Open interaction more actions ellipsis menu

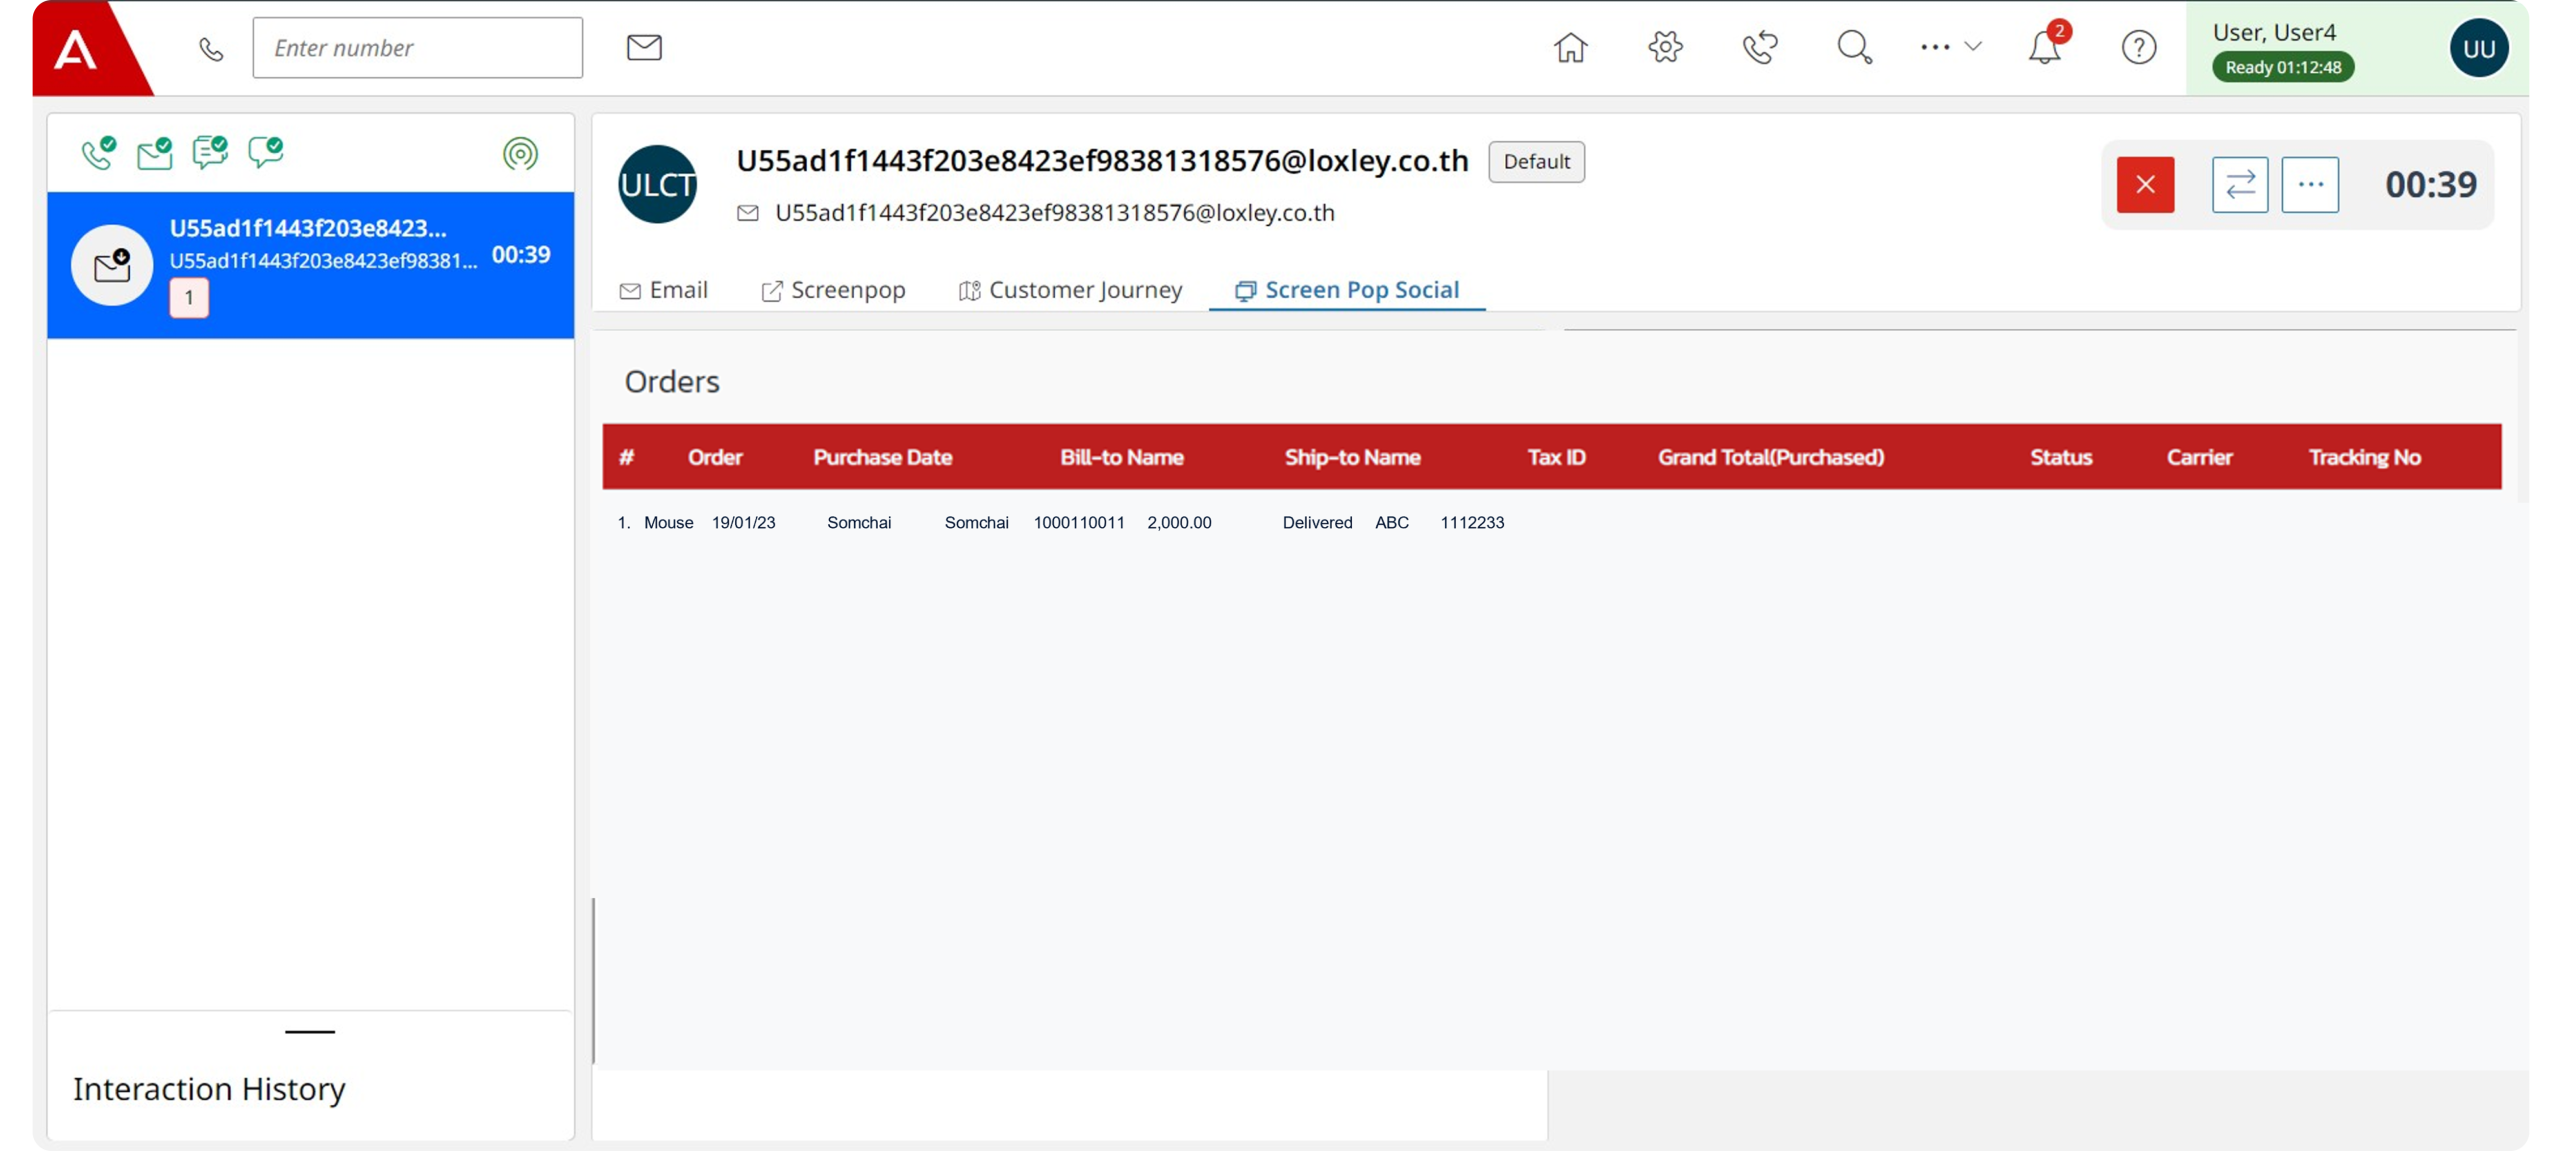click(2309, 185)
